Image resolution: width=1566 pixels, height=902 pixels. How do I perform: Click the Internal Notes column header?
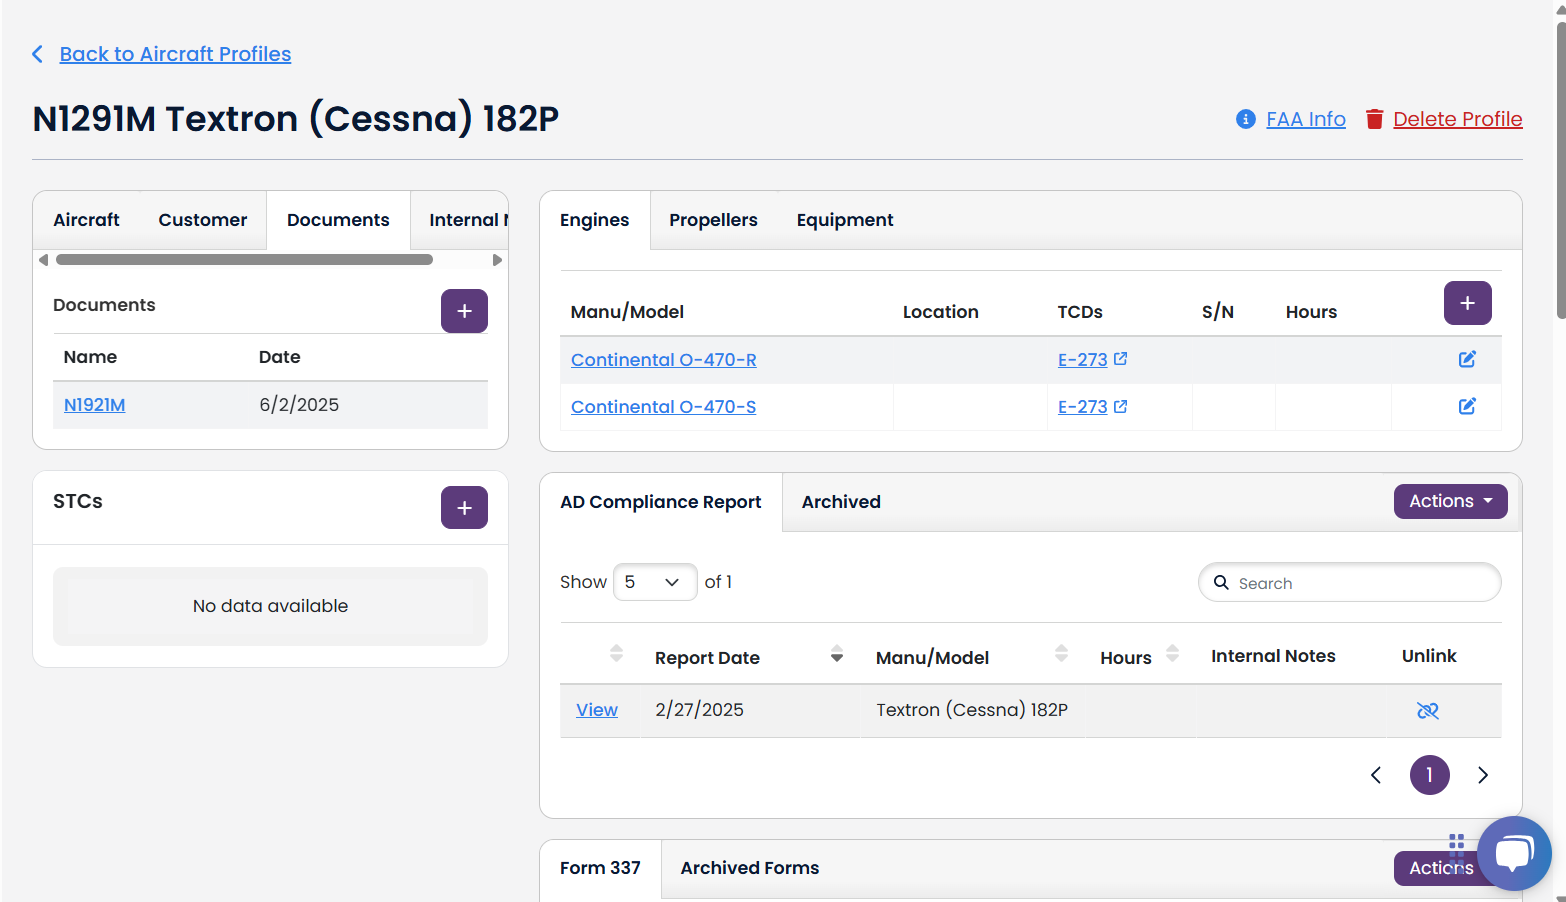[x=1273, y=656]
